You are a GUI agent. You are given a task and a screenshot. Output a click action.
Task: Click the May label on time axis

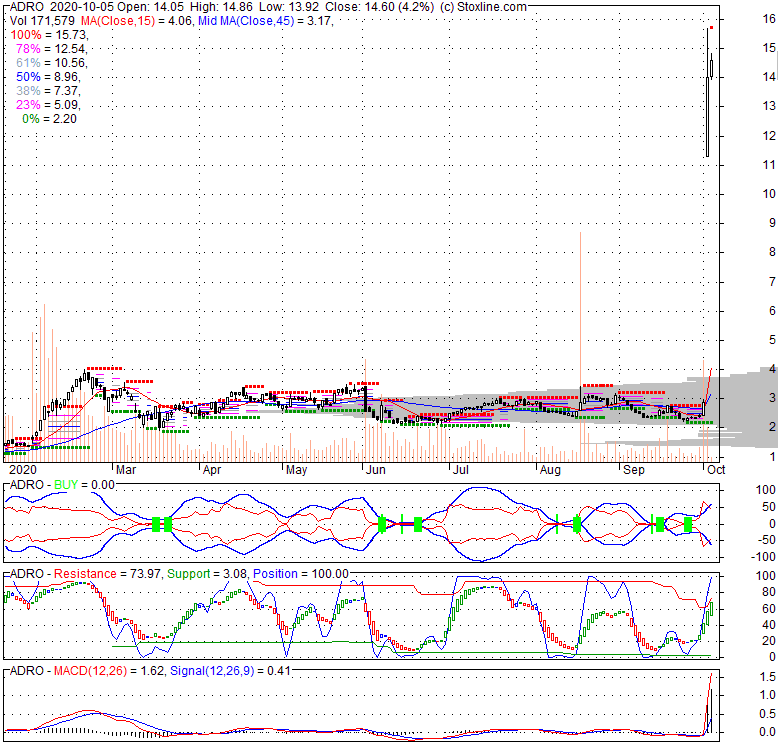[296, 470]
